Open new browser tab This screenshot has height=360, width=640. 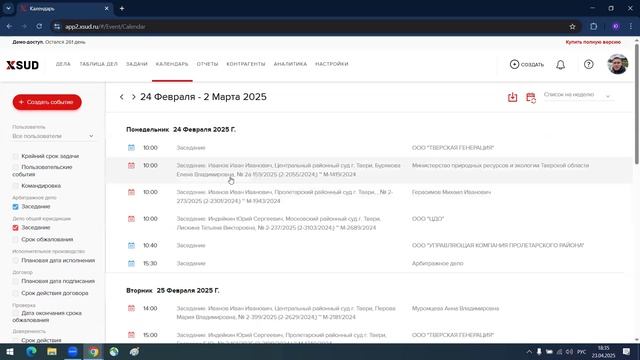click(122, 9)
